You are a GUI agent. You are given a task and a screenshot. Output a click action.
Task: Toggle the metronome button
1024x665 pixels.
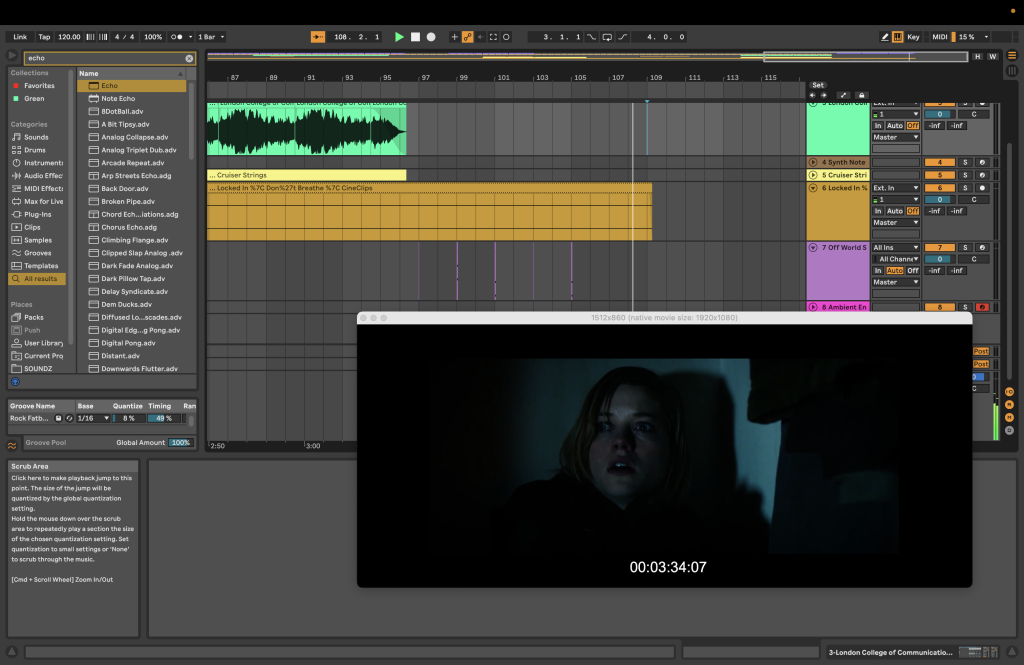pyautogui.click(x=176, y=37)
